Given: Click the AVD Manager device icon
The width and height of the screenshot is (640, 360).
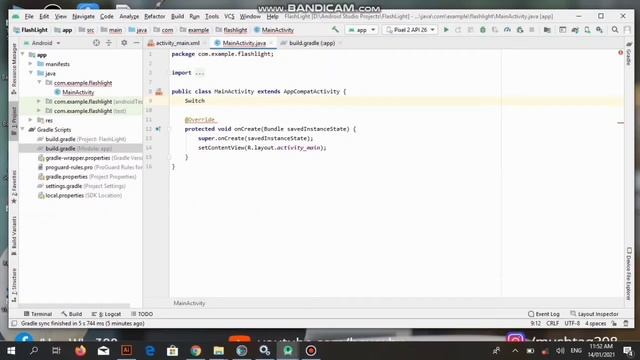Looking at the screenshot, I should pos(587,30).
